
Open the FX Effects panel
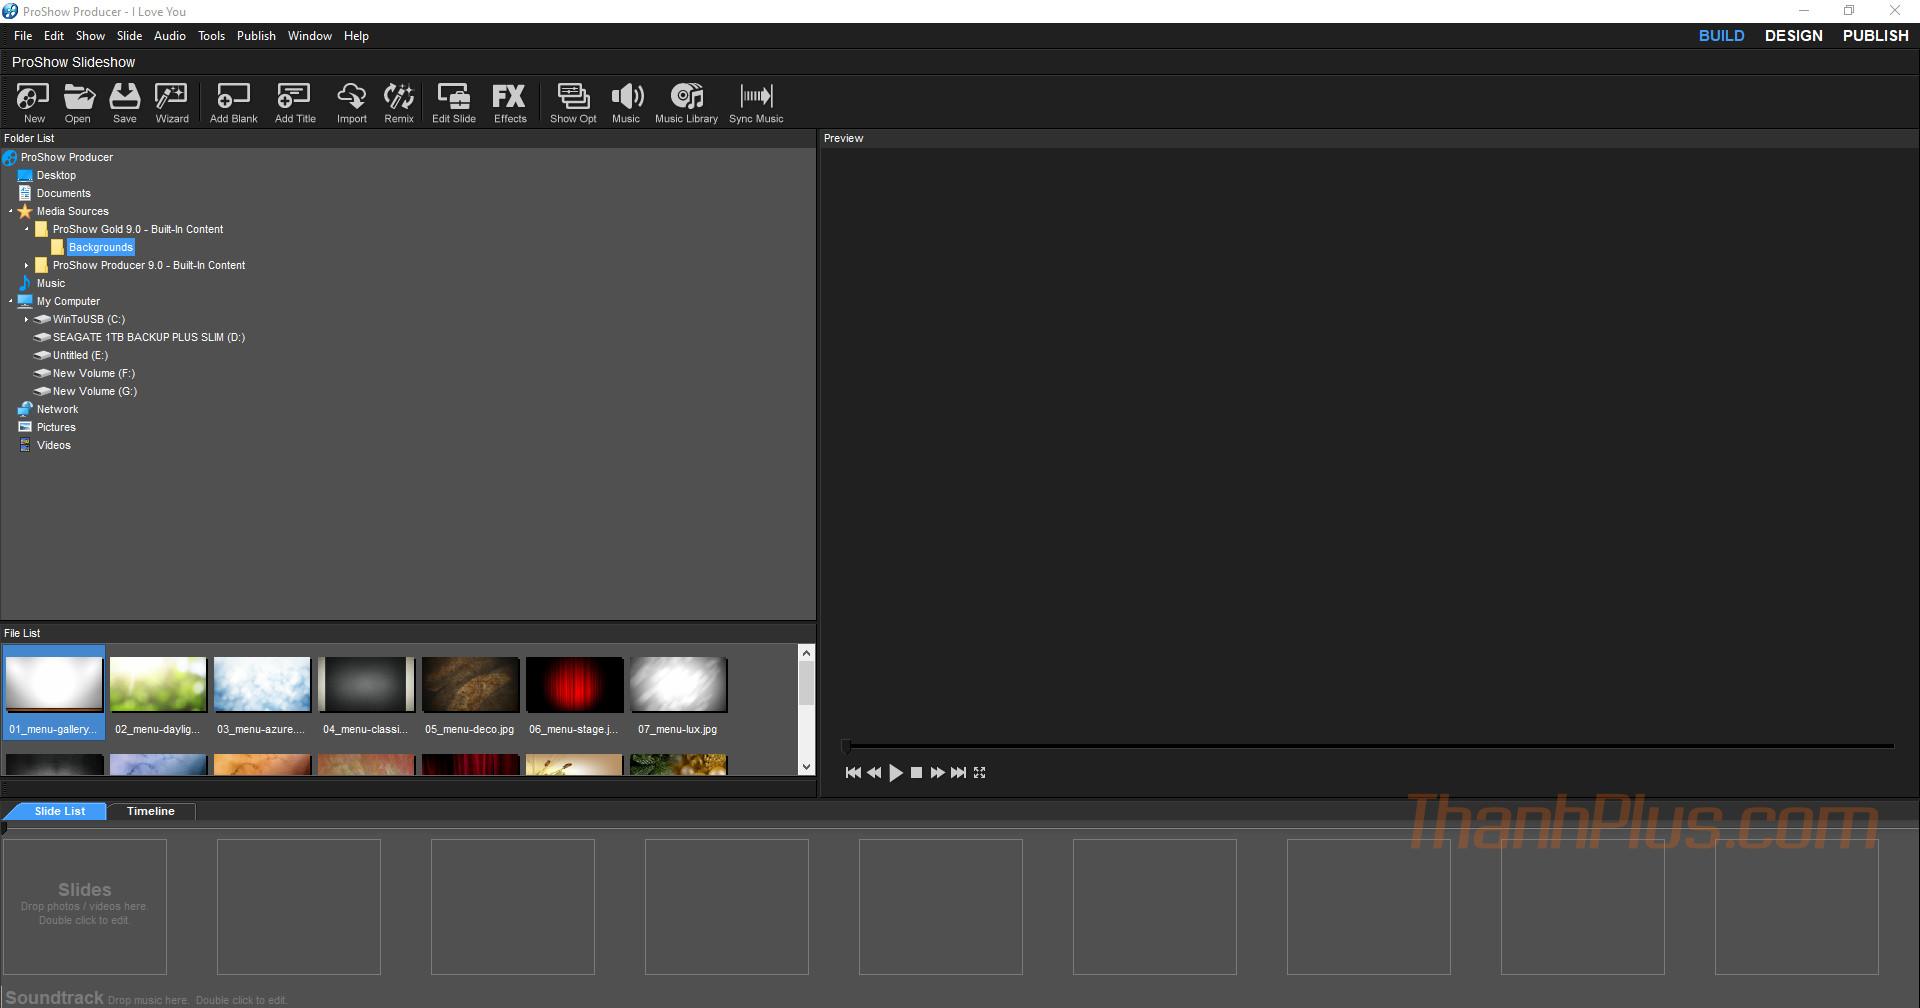coord(509,103)
